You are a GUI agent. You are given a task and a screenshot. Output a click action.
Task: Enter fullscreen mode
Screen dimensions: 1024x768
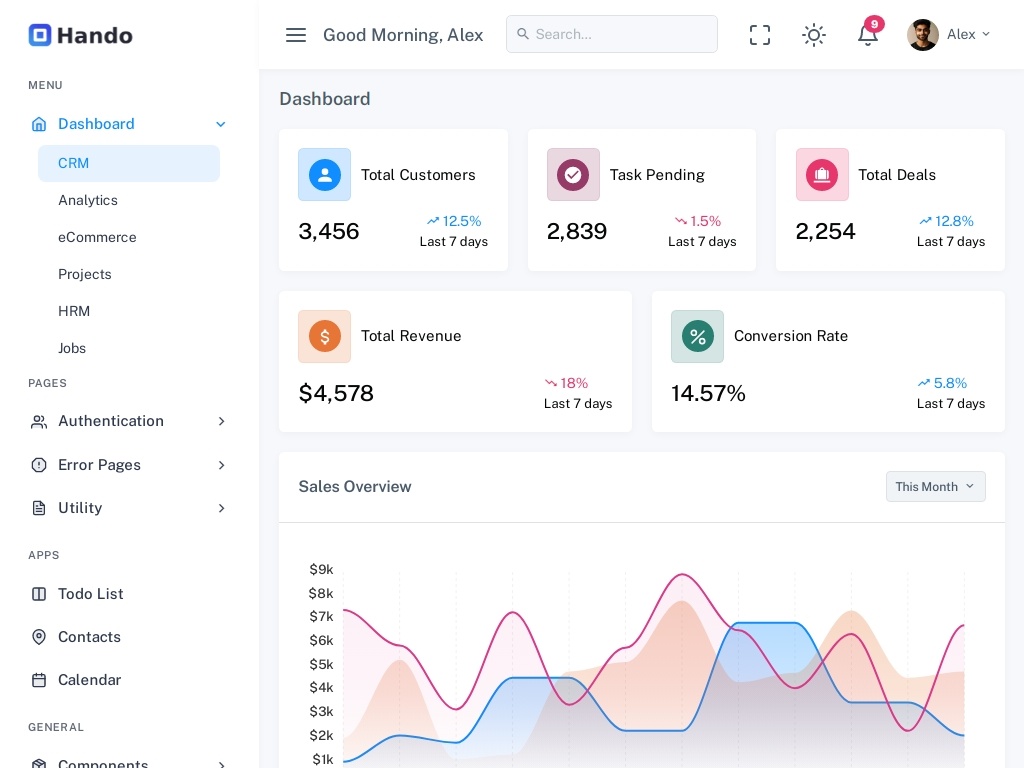pos(760,34)
